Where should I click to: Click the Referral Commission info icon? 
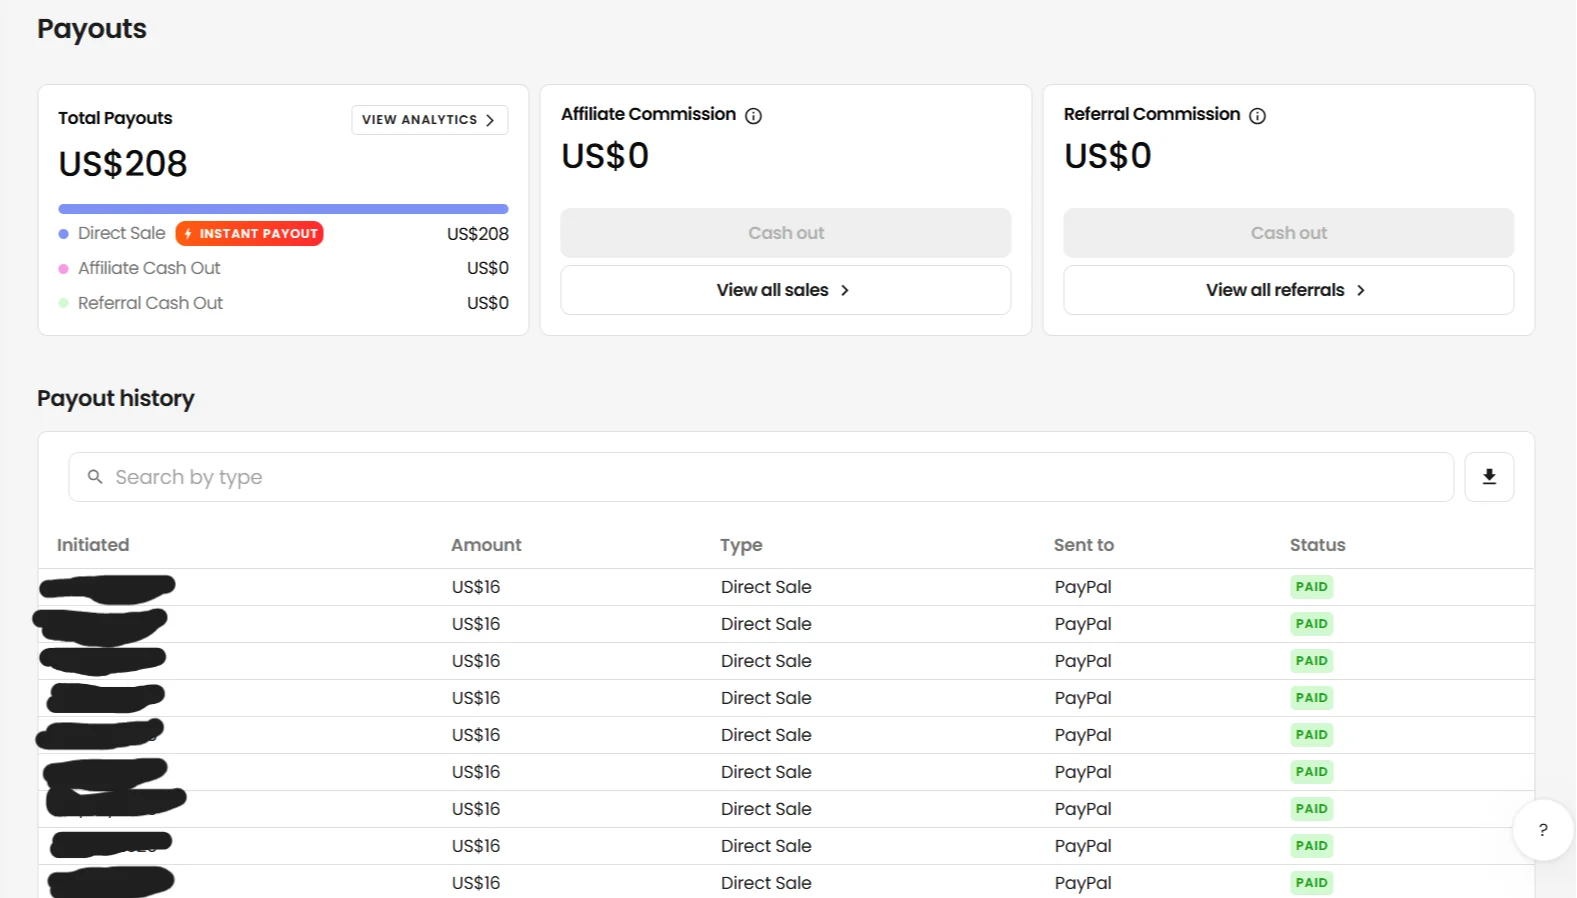tap(1258, 116)
